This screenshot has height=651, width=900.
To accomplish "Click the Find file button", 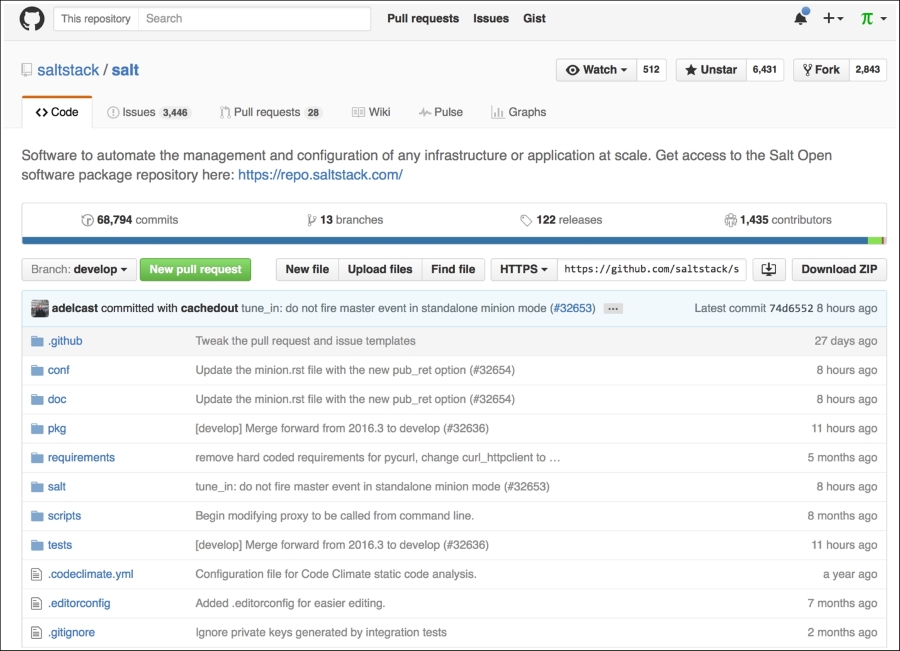I will 453,269.
